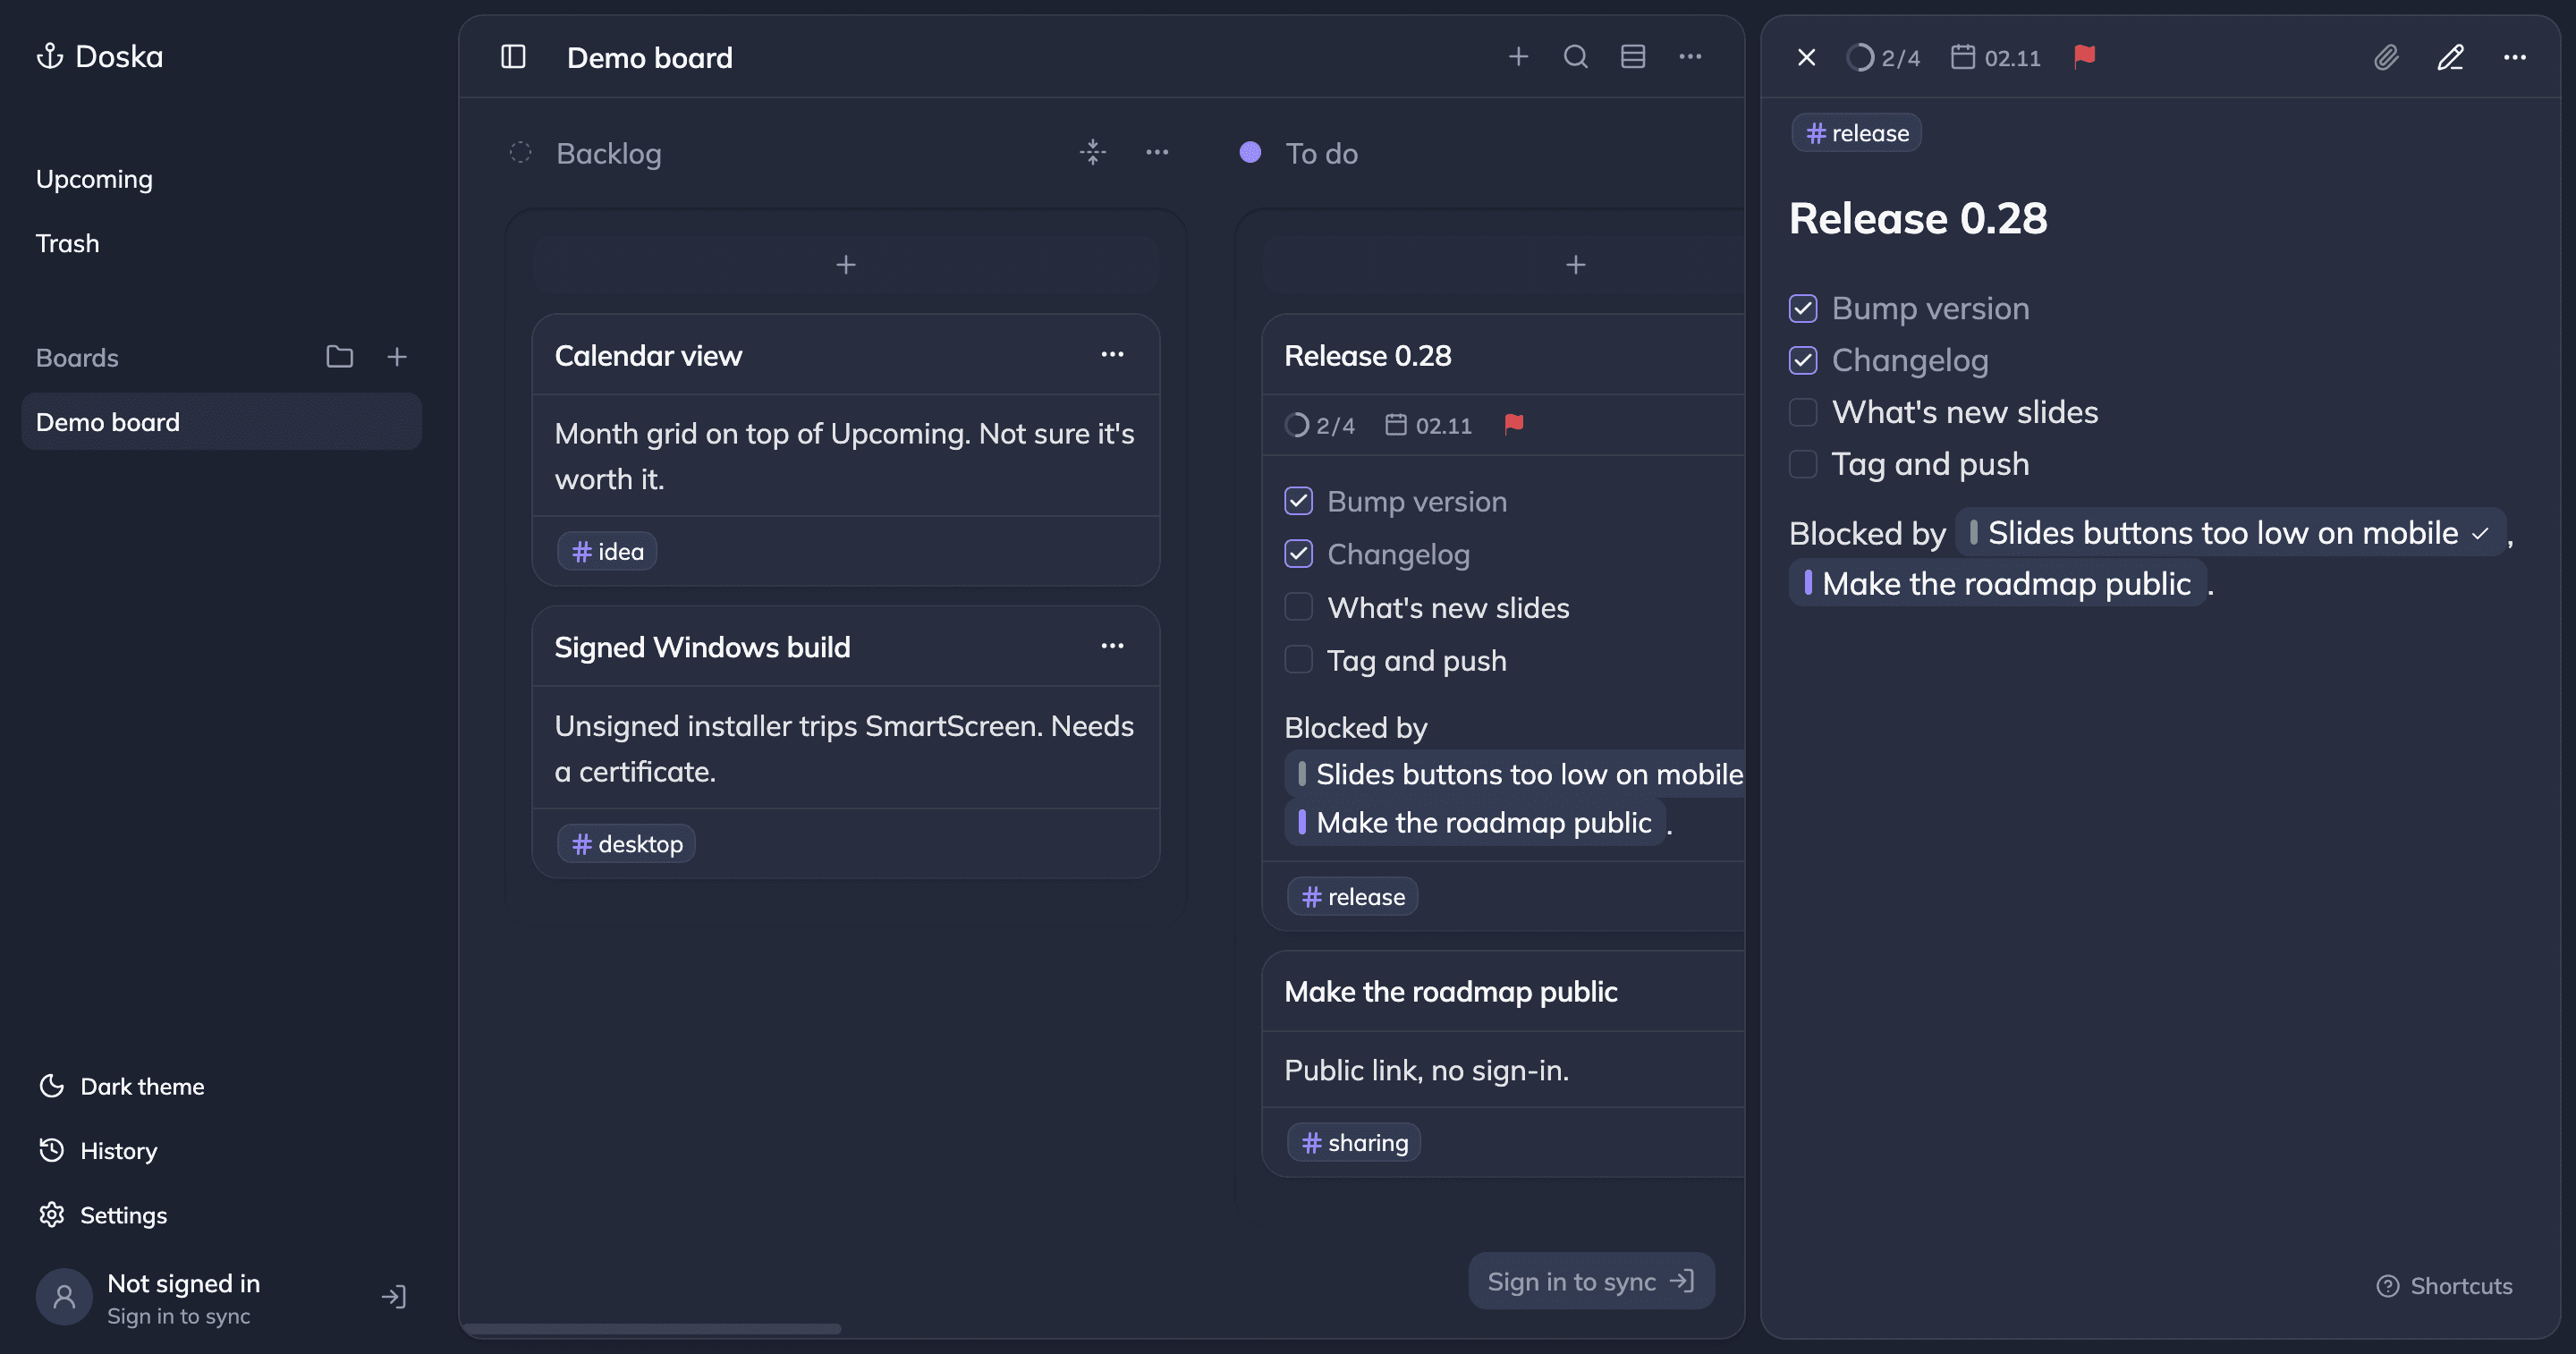Uncheck Changelog in detail panel
Viewport: 2576px width, 1354px height.
[1803, 360]
